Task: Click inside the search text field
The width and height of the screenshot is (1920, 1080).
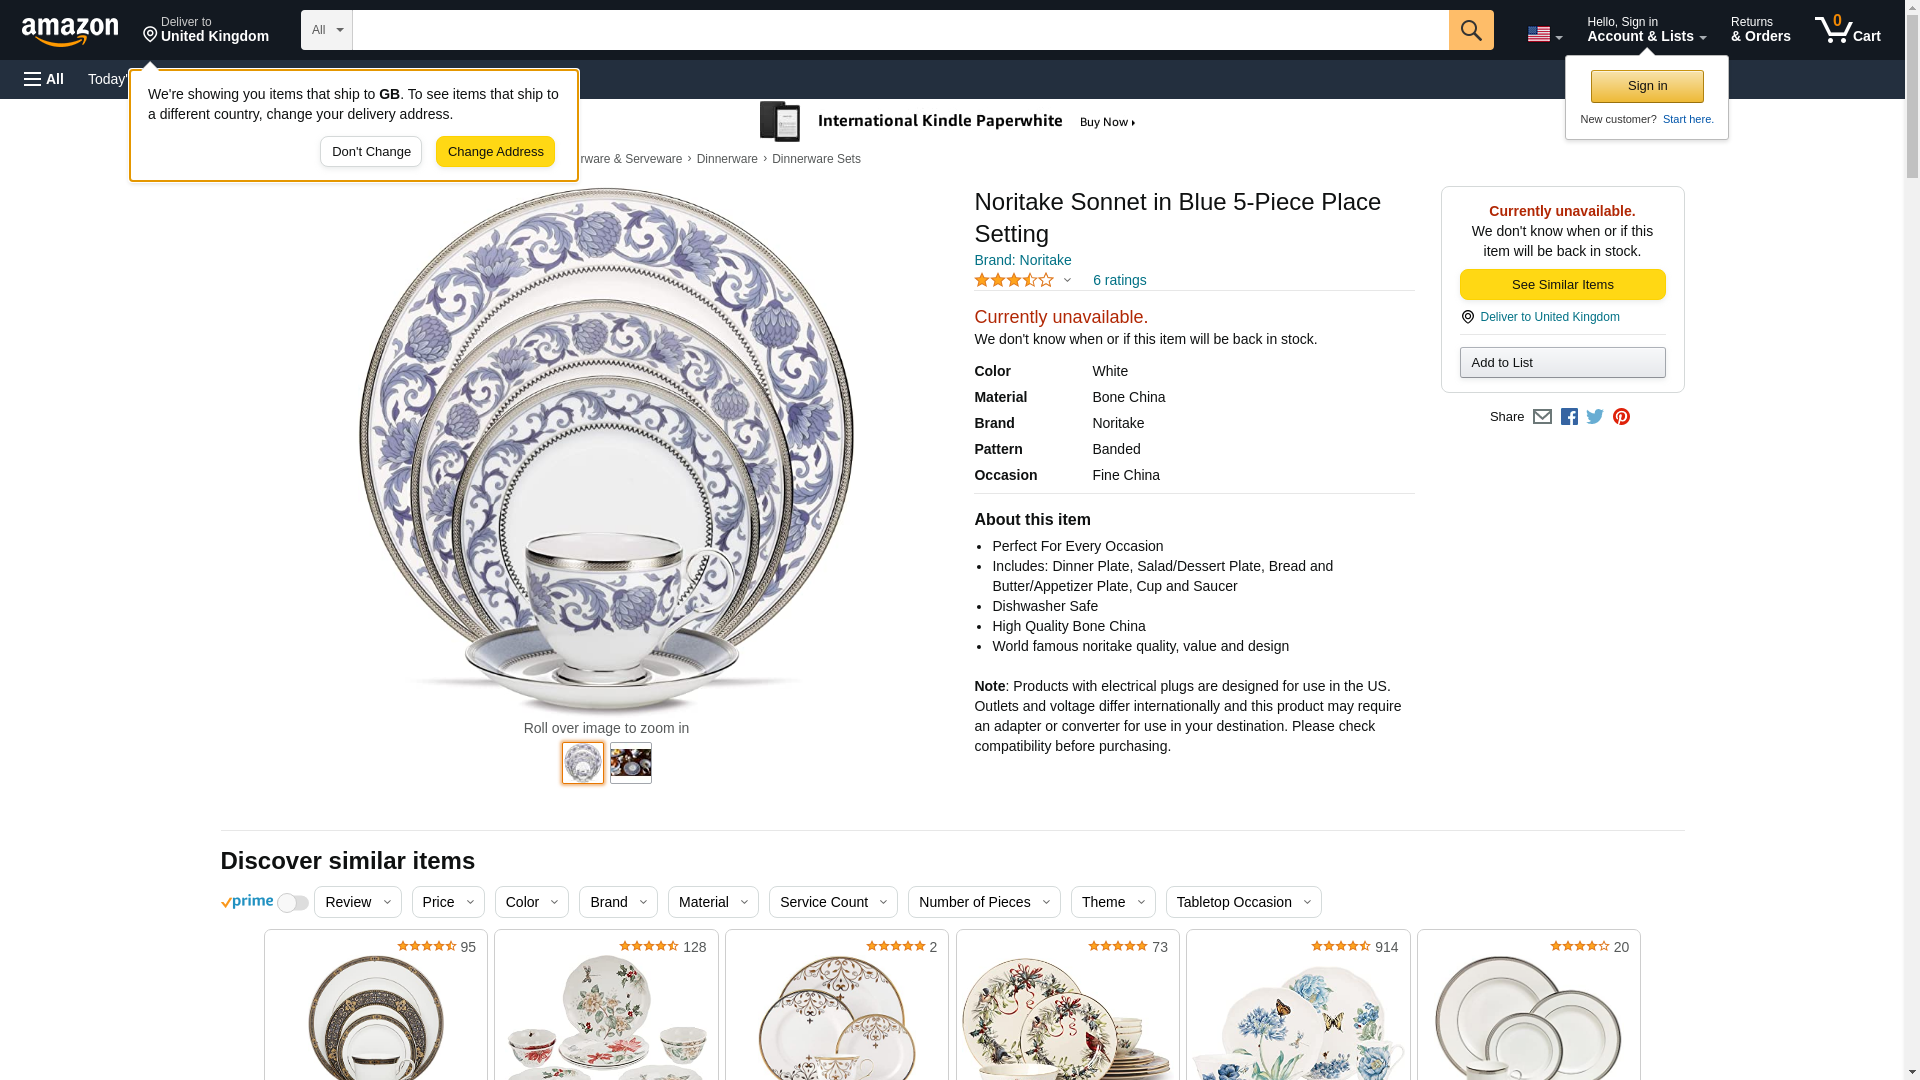Action: [x=900, y=30]
